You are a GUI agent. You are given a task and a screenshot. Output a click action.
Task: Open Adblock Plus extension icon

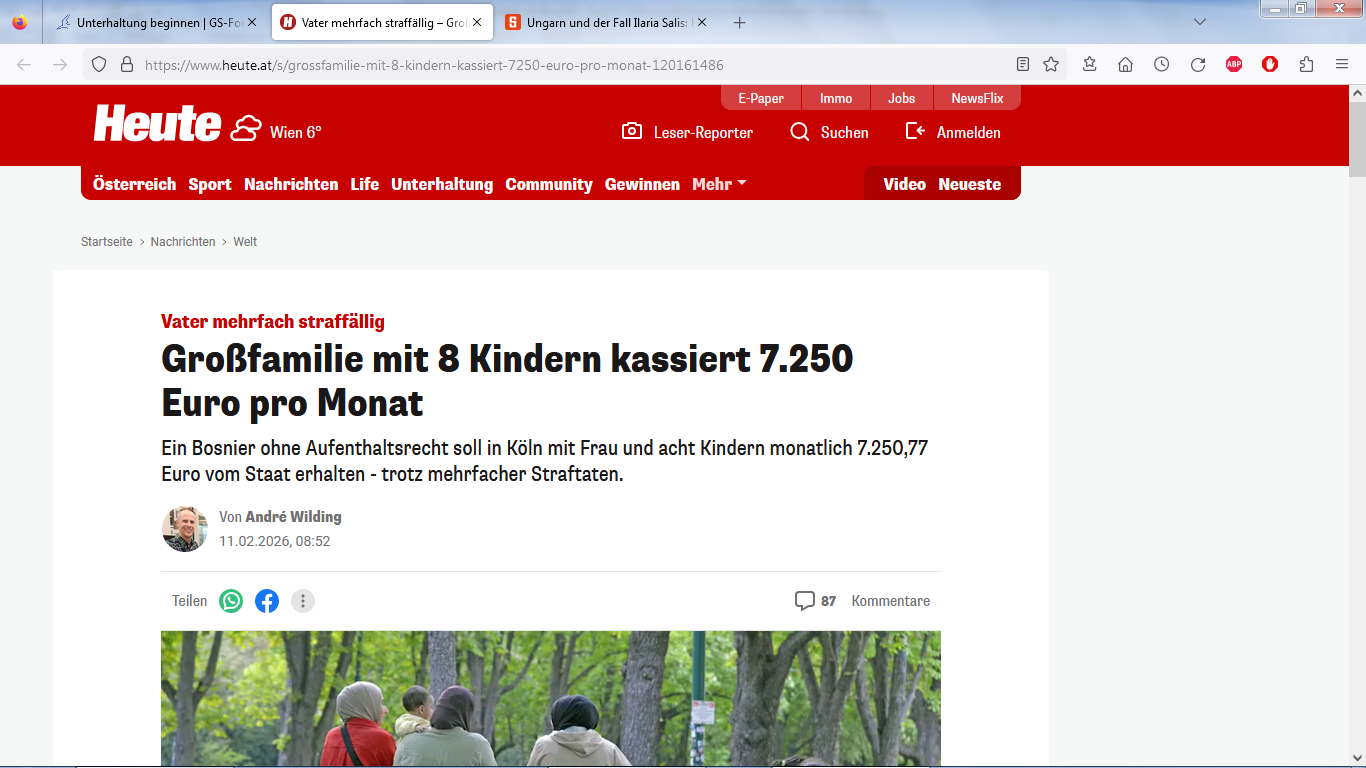click(x=1234, y=65)
